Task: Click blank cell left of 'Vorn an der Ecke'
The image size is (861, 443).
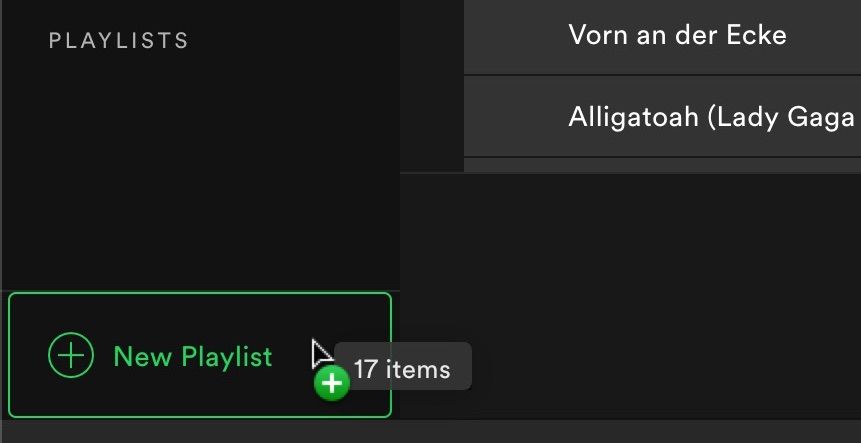Action: 515,36
